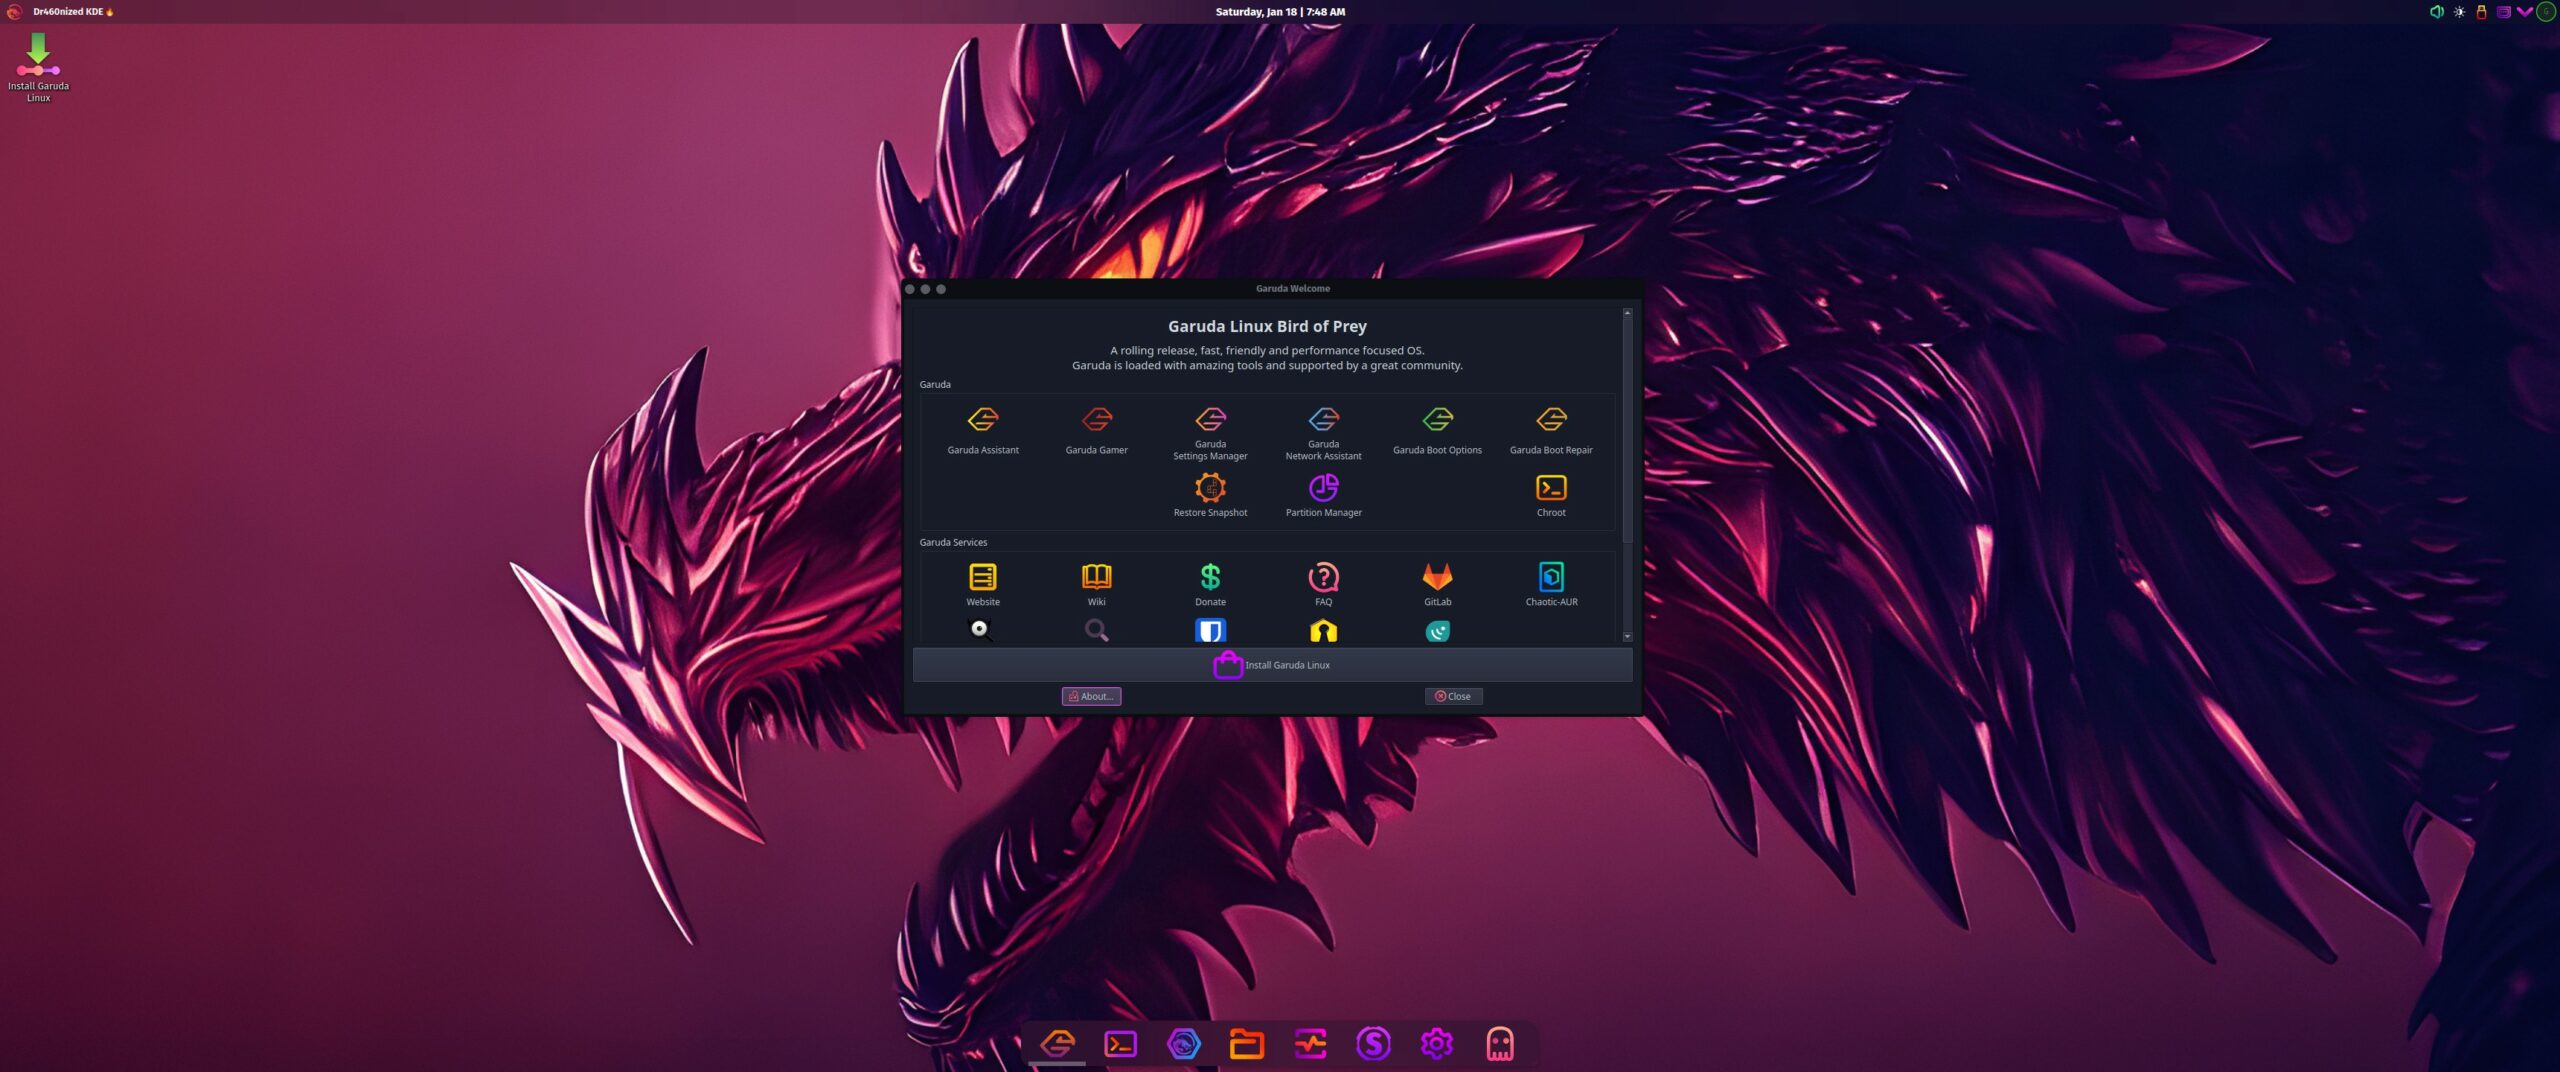Expand hidden system tray icons chevron

(2524, 12)
